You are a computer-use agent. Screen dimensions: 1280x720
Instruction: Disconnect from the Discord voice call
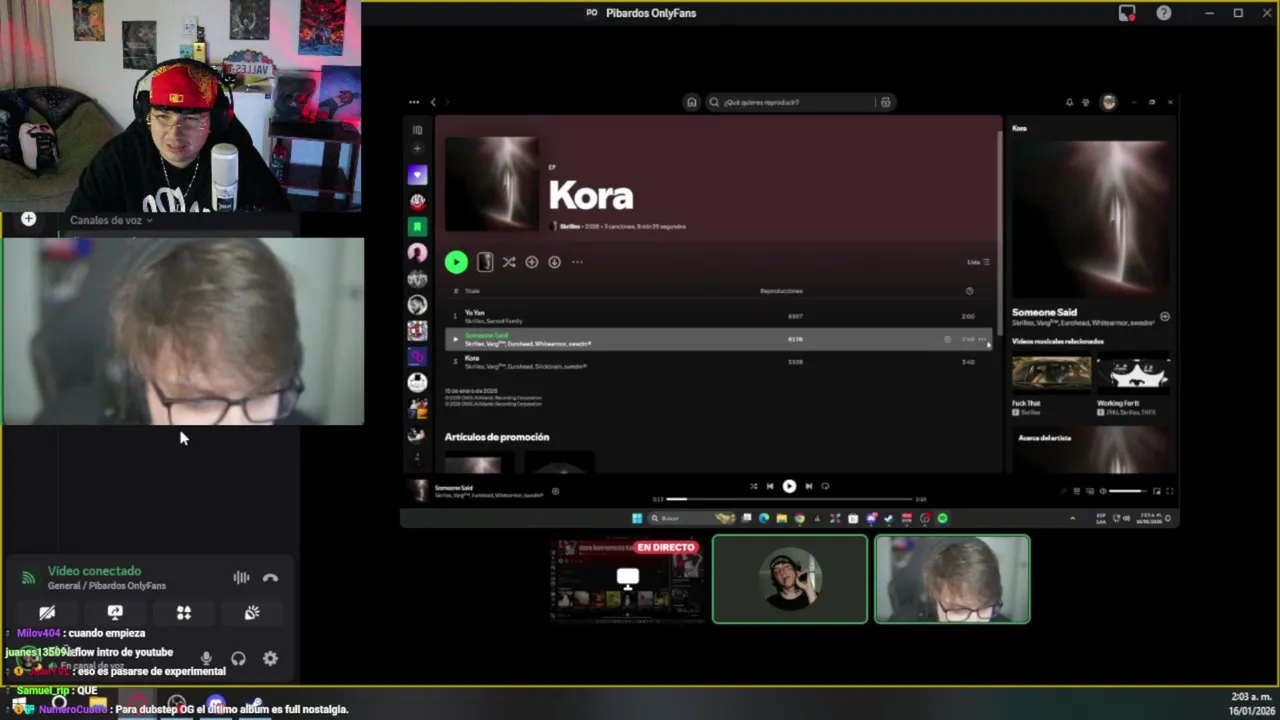(270, 577)
